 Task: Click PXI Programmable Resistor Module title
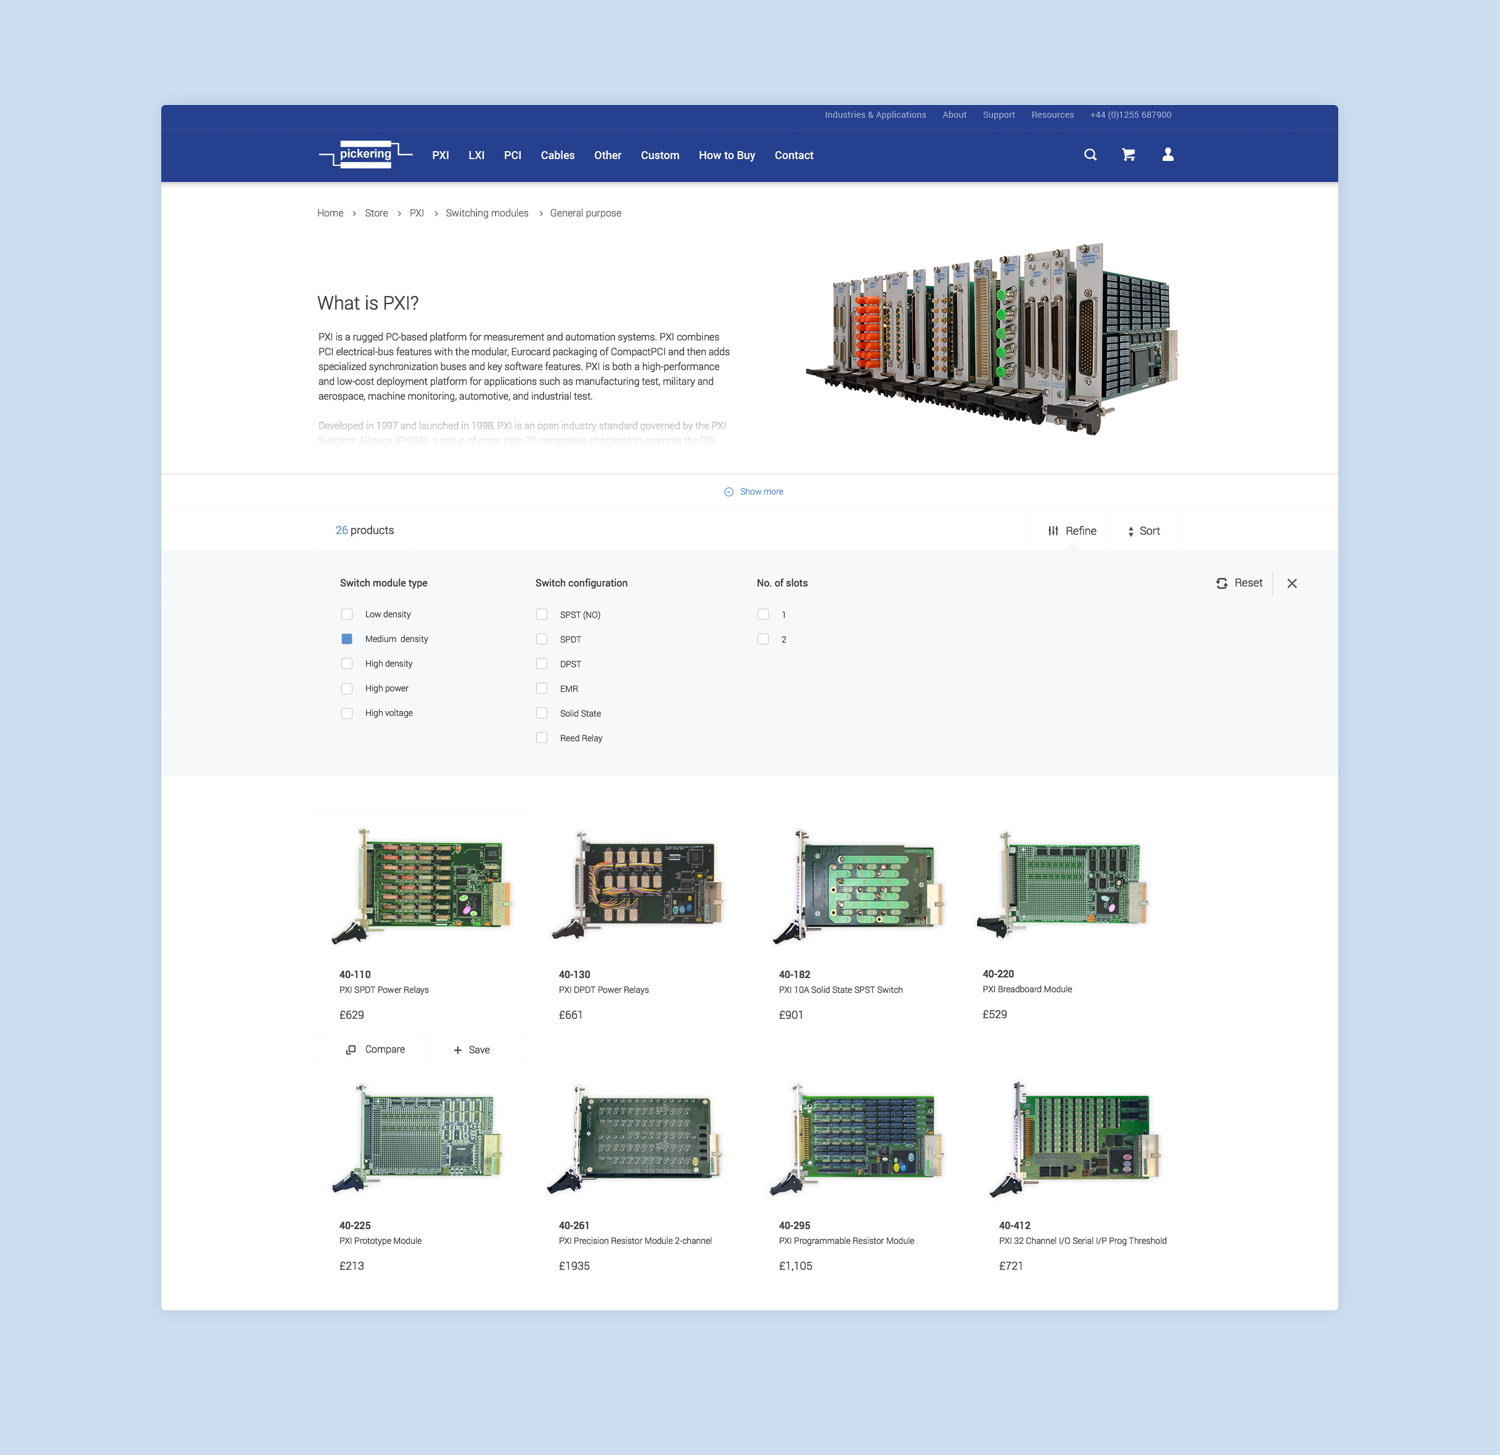pos(847,1241)
